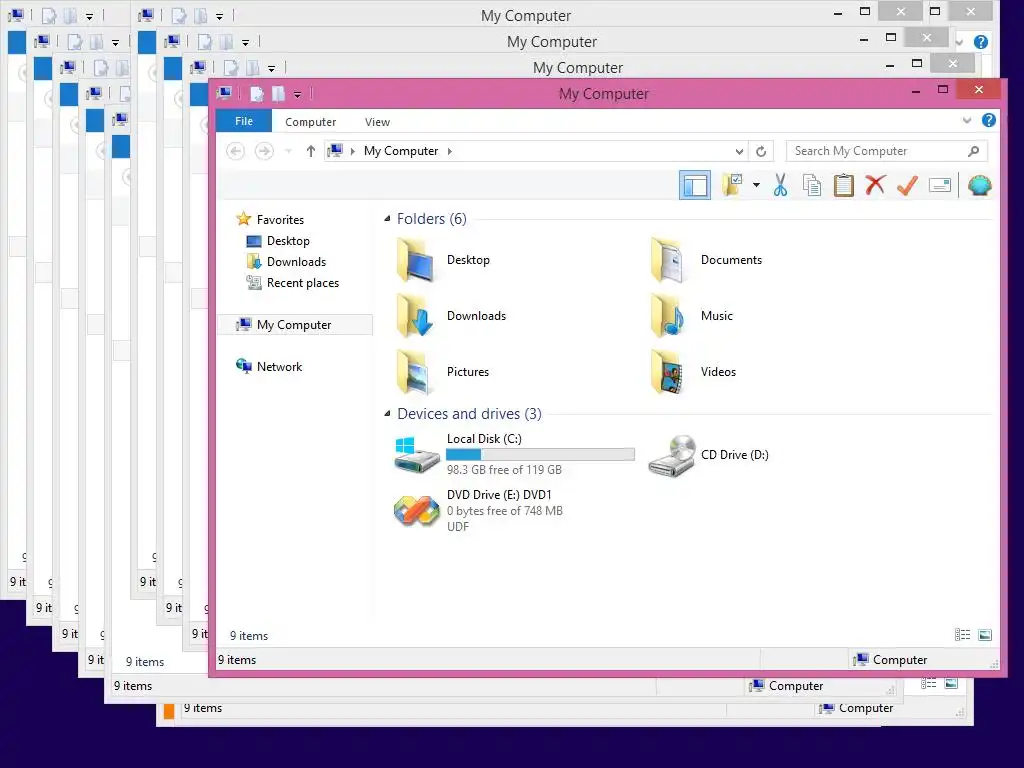Refresh the My Computer view
Screen dimensions: 1024x768
pos(761,152)
